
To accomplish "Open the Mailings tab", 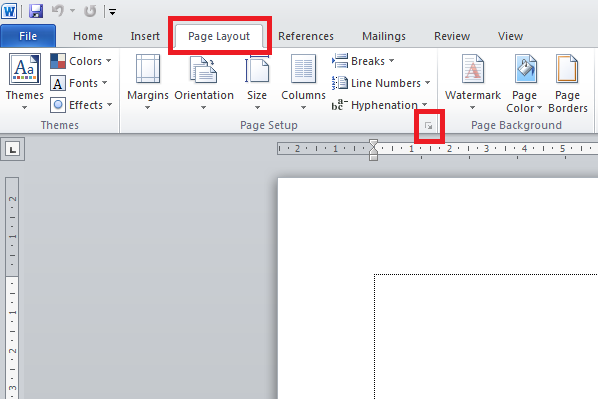I will pyautogui.click(x=384, y=36).
